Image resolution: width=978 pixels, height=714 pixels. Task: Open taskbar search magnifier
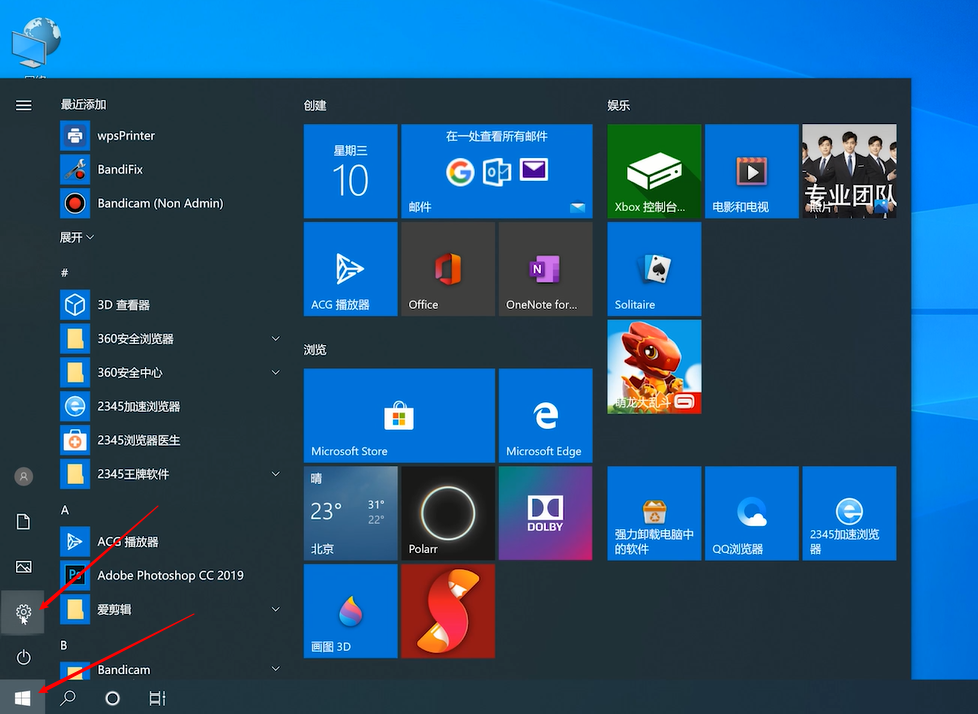tap(68, 698)
